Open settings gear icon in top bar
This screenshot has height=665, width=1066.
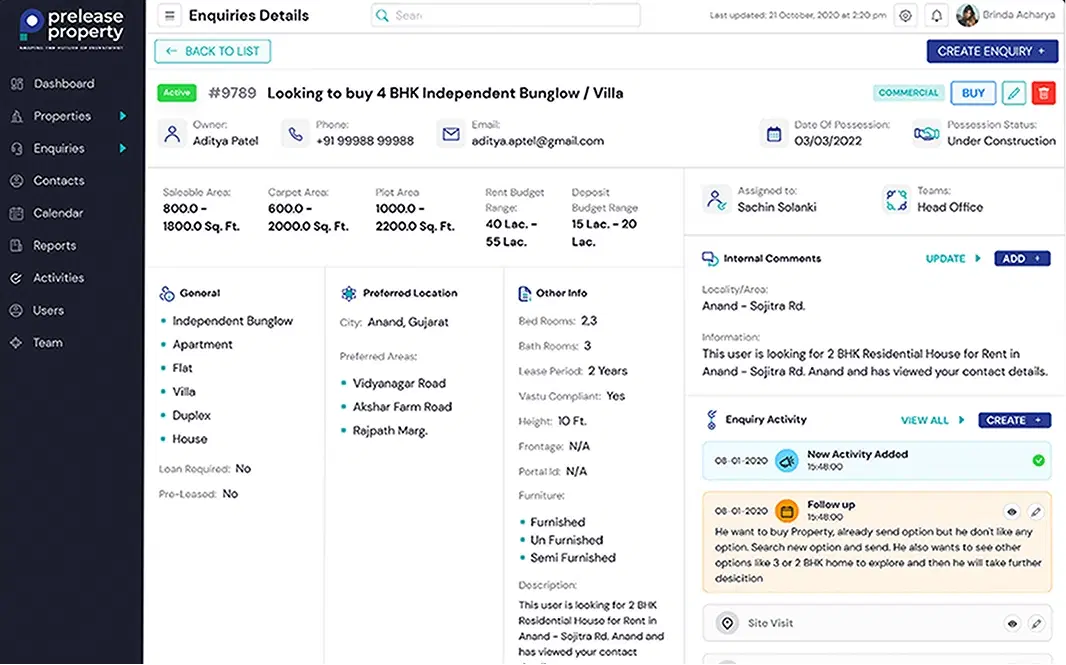(x=905, y=16)
